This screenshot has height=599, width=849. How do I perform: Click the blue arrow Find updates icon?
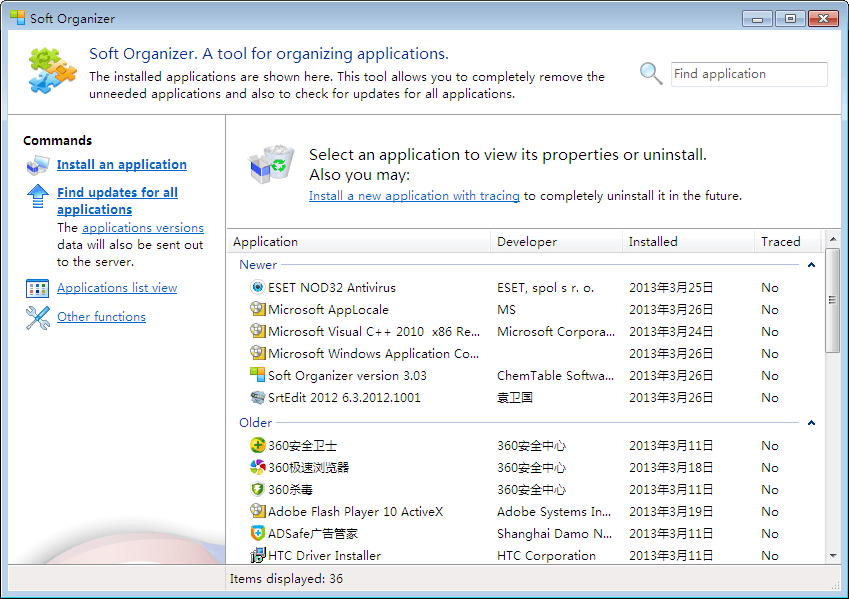[38, 196]
